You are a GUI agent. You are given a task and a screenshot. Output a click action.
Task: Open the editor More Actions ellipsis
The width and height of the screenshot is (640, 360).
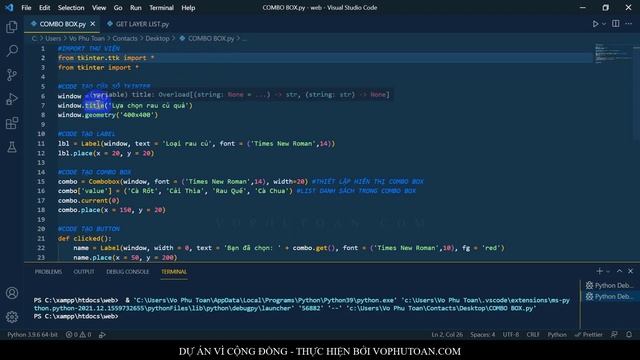[629, 24]
